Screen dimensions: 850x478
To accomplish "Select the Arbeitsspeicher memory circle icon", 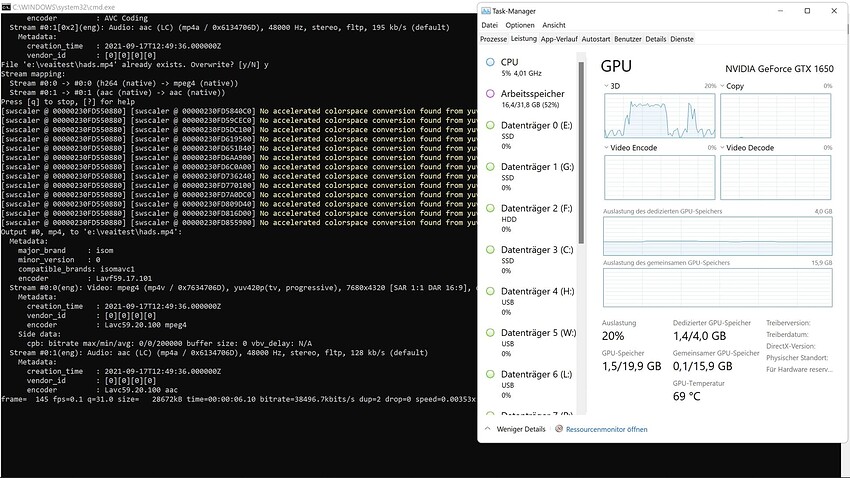I will (490, 94).
